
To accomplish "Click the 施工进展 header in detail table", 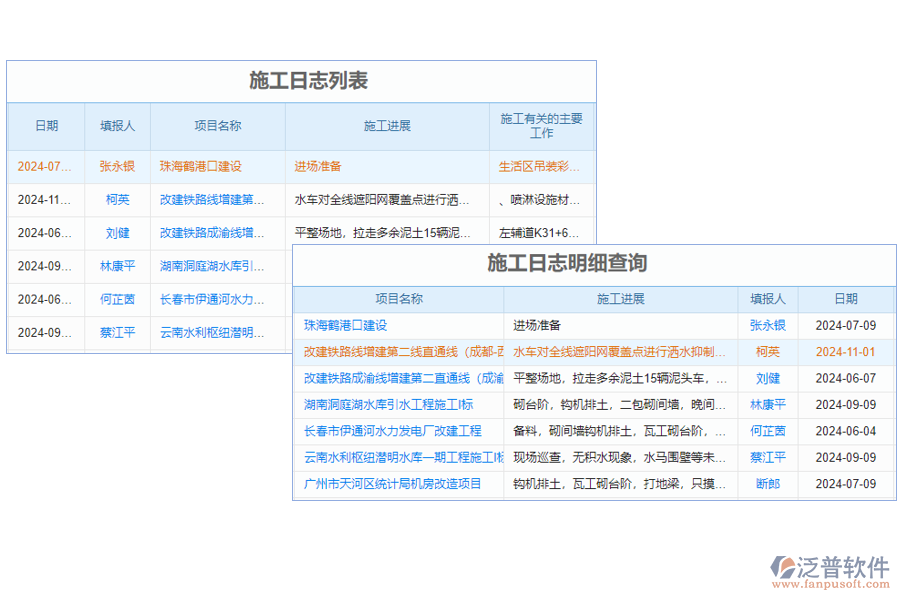I will click(x=621, y=298).
